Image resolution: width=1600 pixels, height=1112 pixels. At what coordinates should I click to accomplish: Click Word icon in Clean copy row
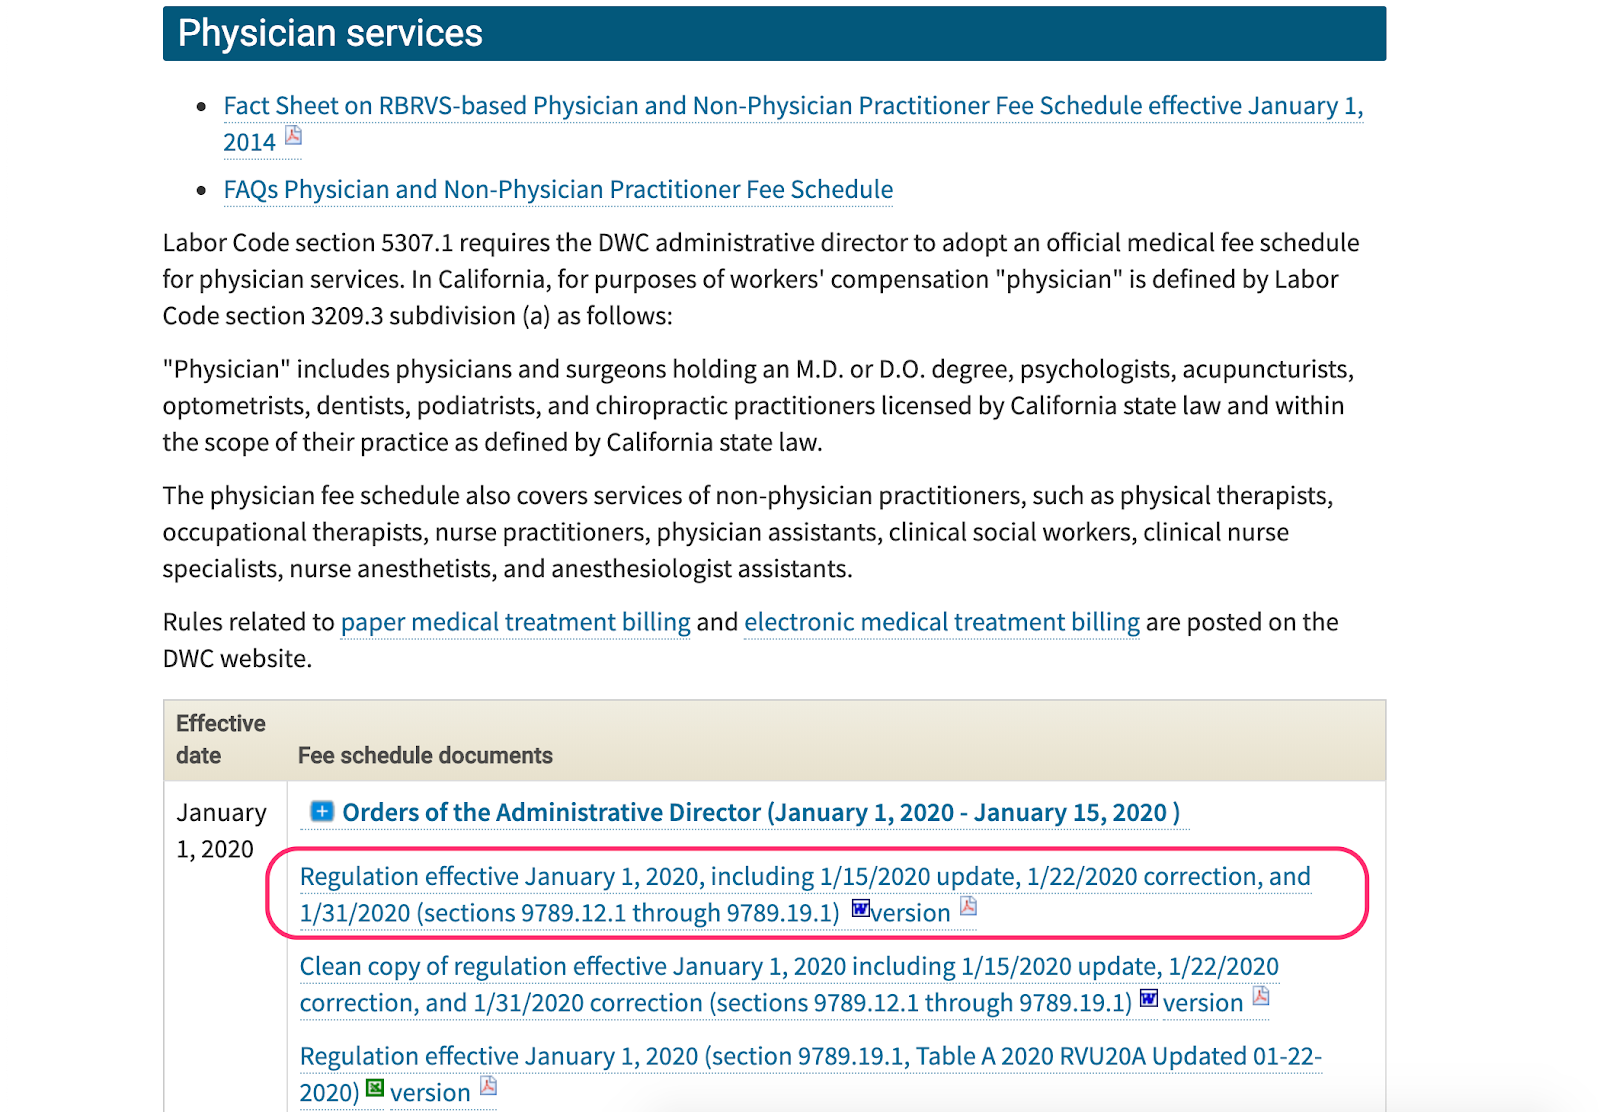coord(1149,998)
